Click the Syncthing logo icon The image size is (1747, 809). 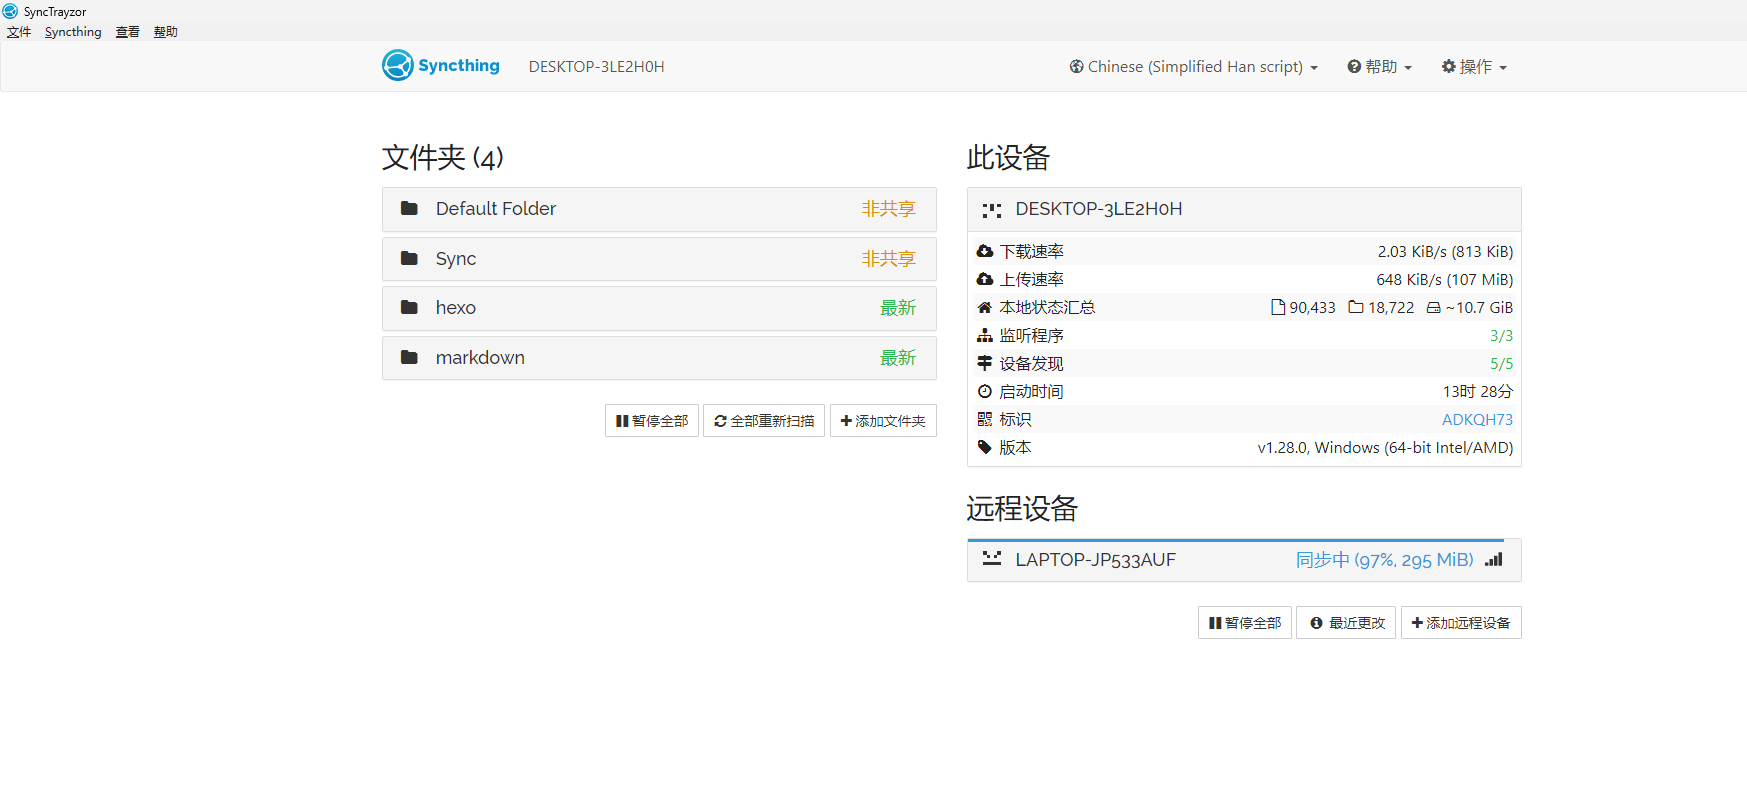pos(398,65)
